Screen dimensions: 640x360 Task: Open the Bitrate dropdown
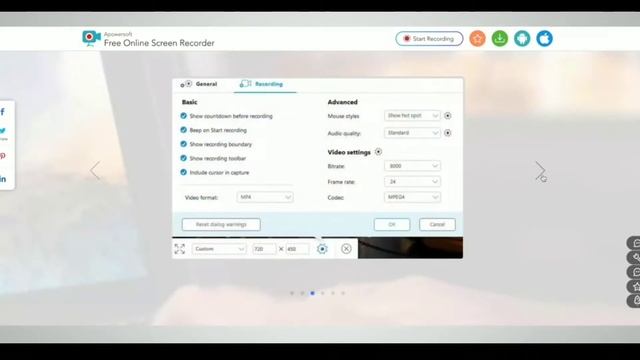tap(412, 166)
